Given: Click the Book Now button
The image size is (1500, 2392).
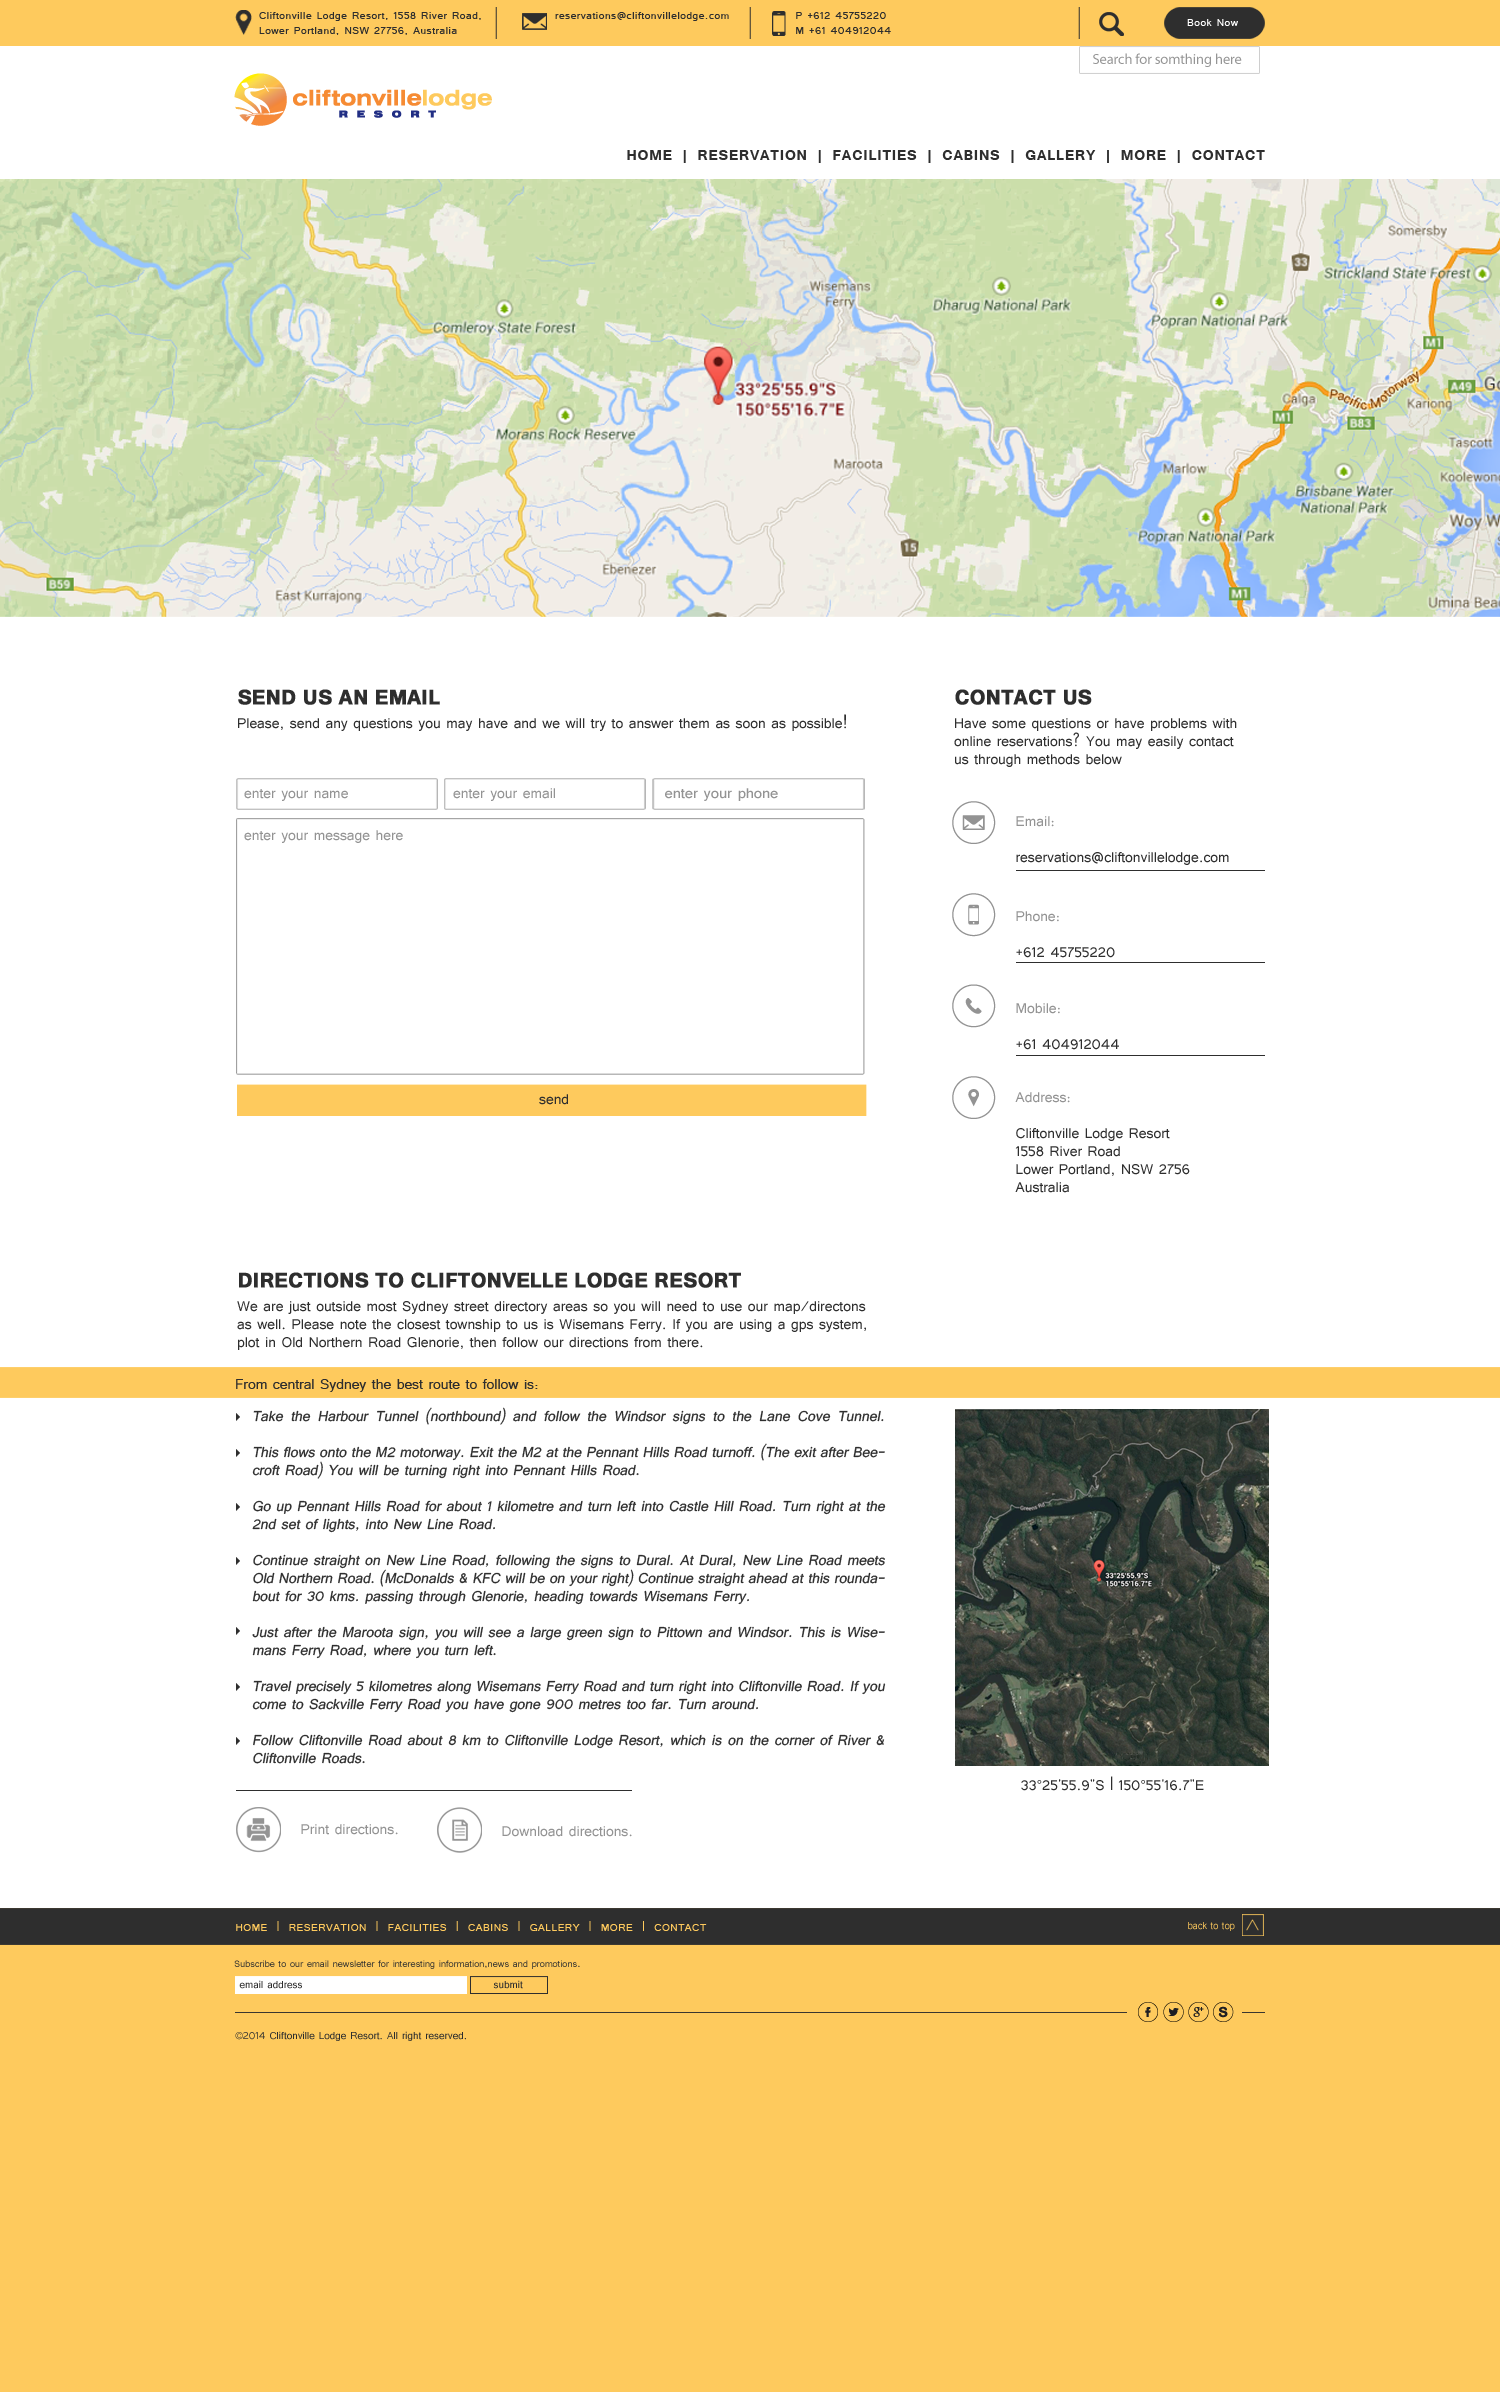Looking at the screenshot, I should tap(1213, 22).
